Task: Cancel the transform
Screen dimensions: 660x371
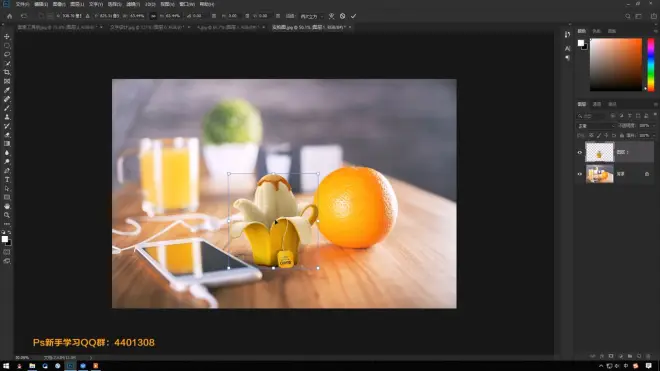Action: point(343,16)
